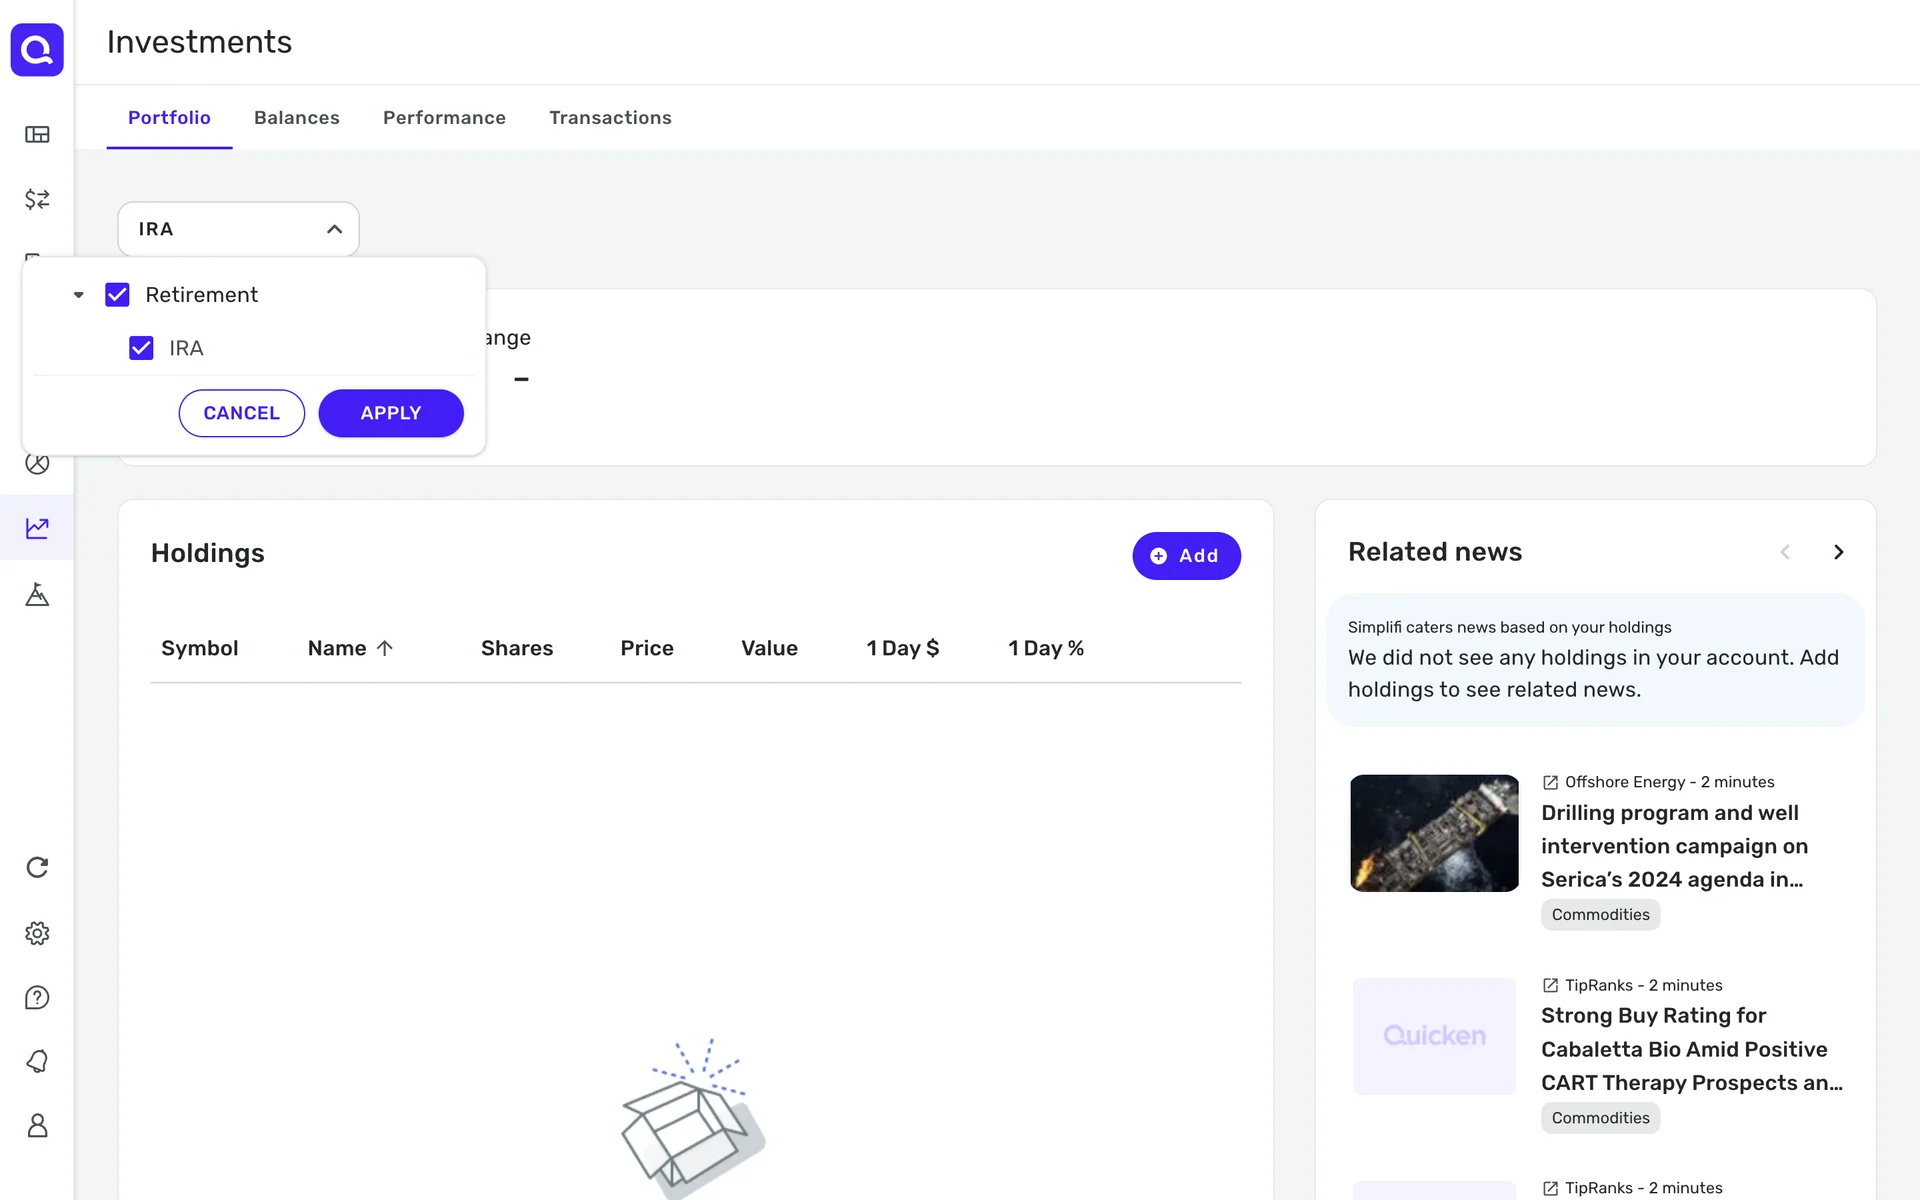Uncheck the IRA account checkbox
Image resolution: width=1920 pixels, height=1200 pixels.
click(141, 348)
